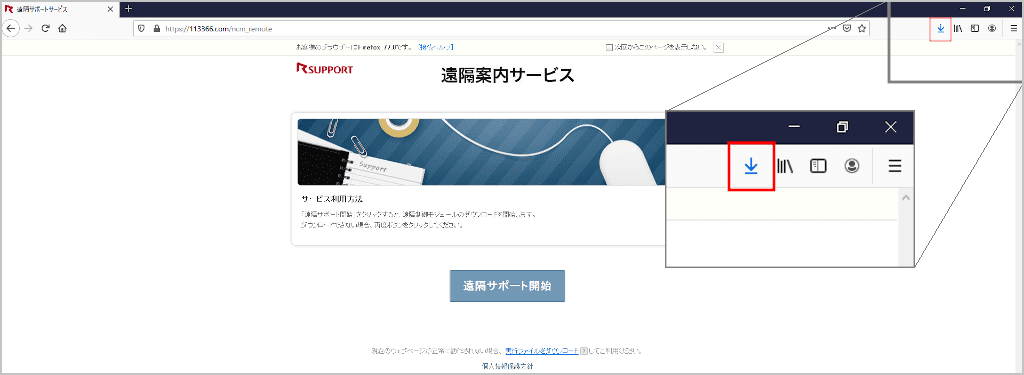This screenshot has height=375, width=1024.
Task: Click the 遠隔サポート開始 button
Action: [x=507, y=286]
